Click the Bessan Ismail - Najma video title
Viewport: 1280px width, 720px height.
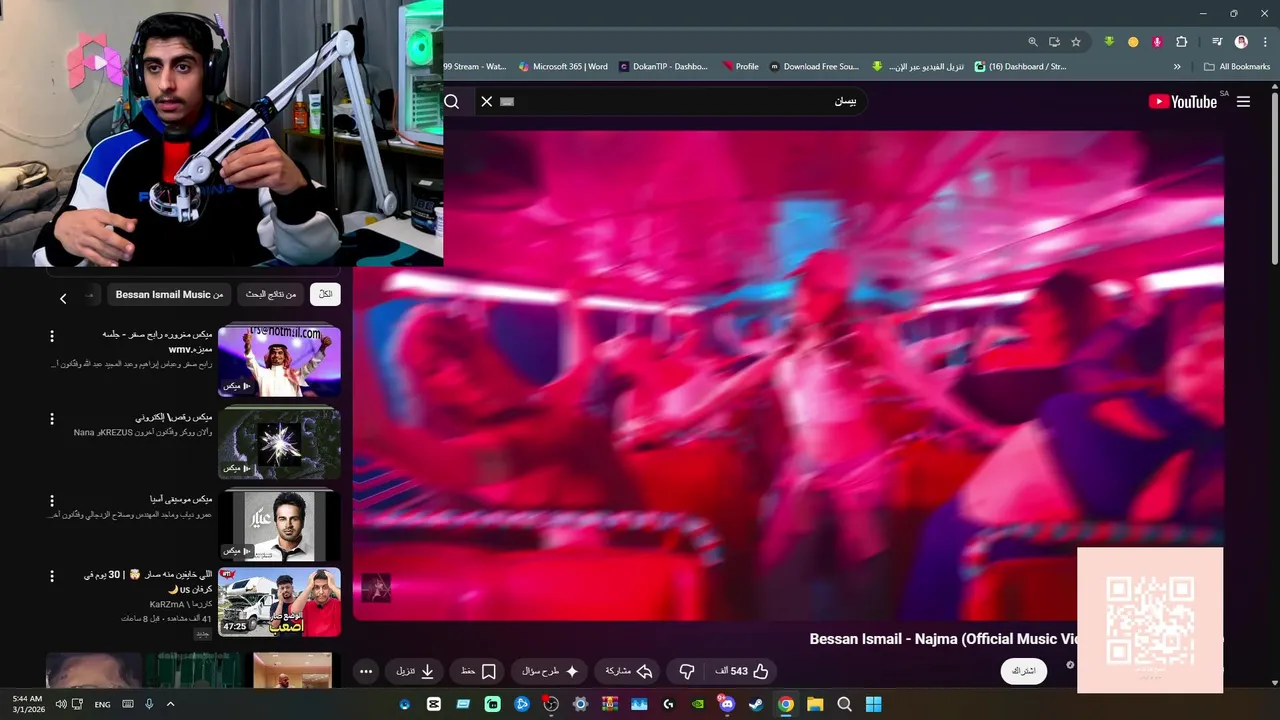[x=943, y=639]
